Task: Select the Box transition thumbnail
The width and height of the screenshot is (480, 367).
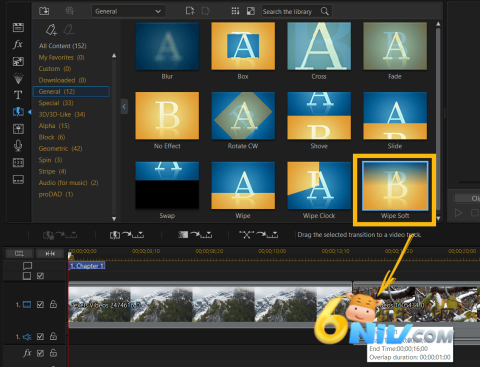Action: tap(243, 46)
